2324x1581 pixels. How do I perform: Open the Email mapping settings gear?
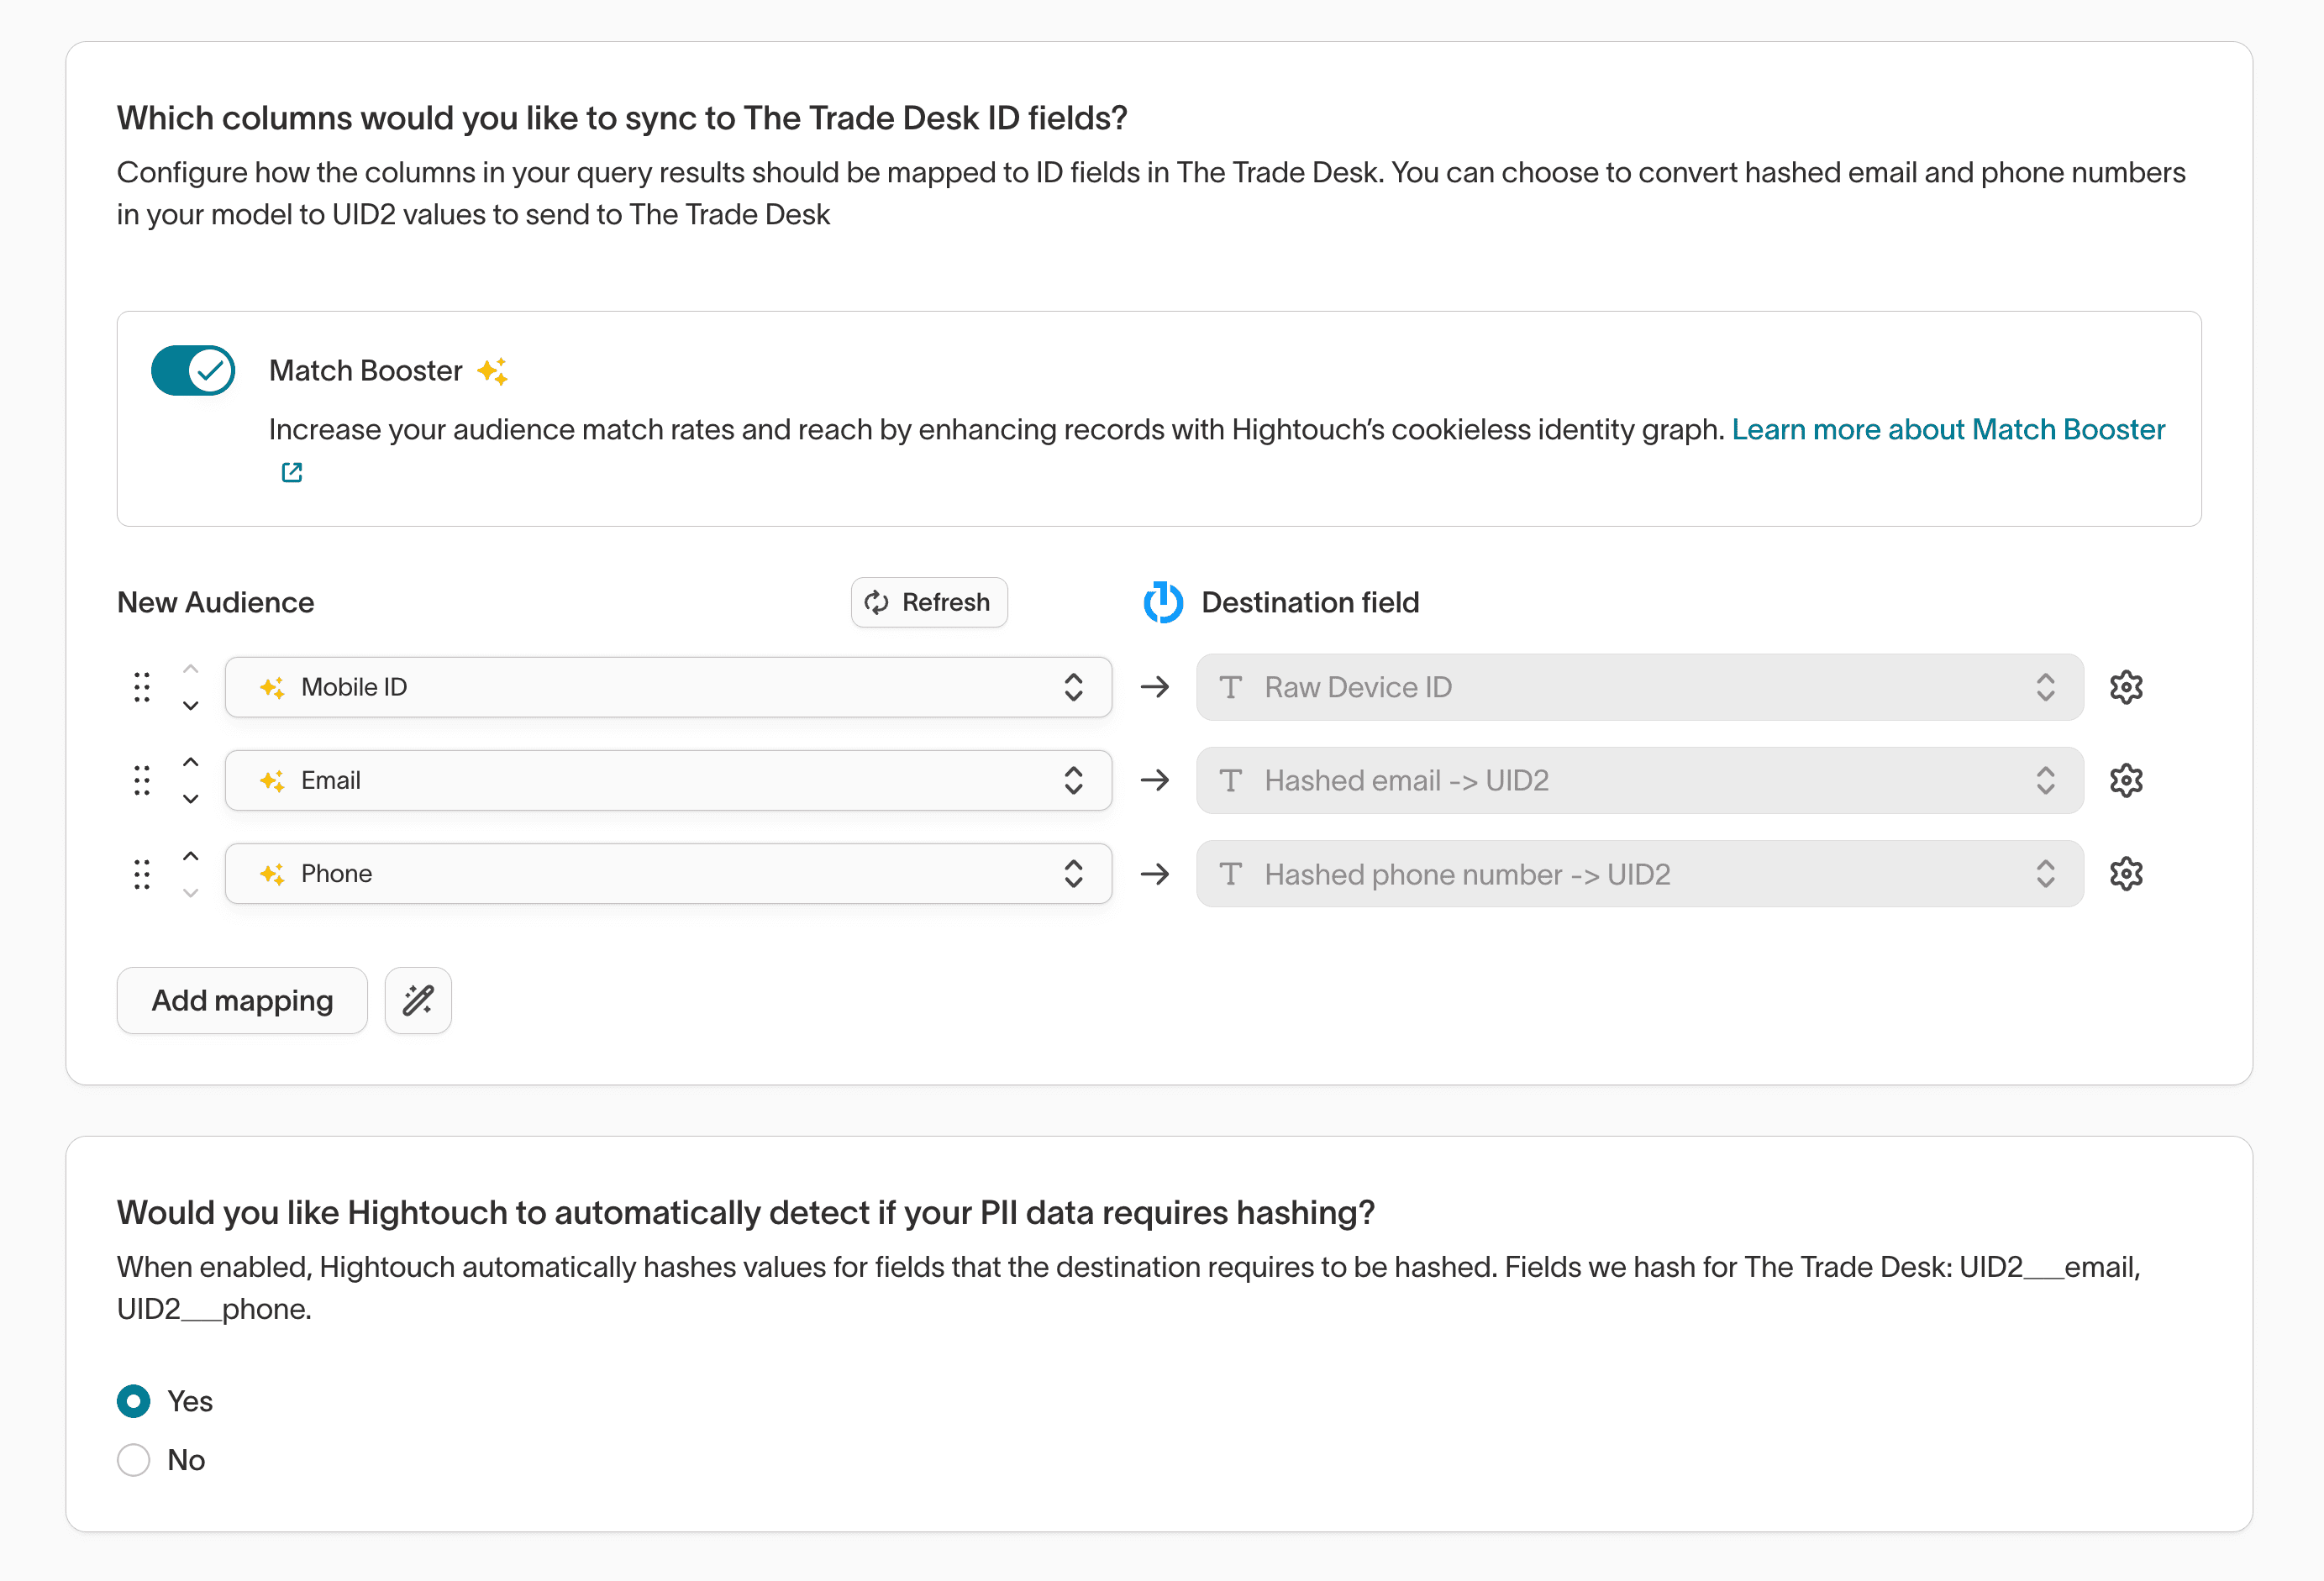tap(2126, 780)
